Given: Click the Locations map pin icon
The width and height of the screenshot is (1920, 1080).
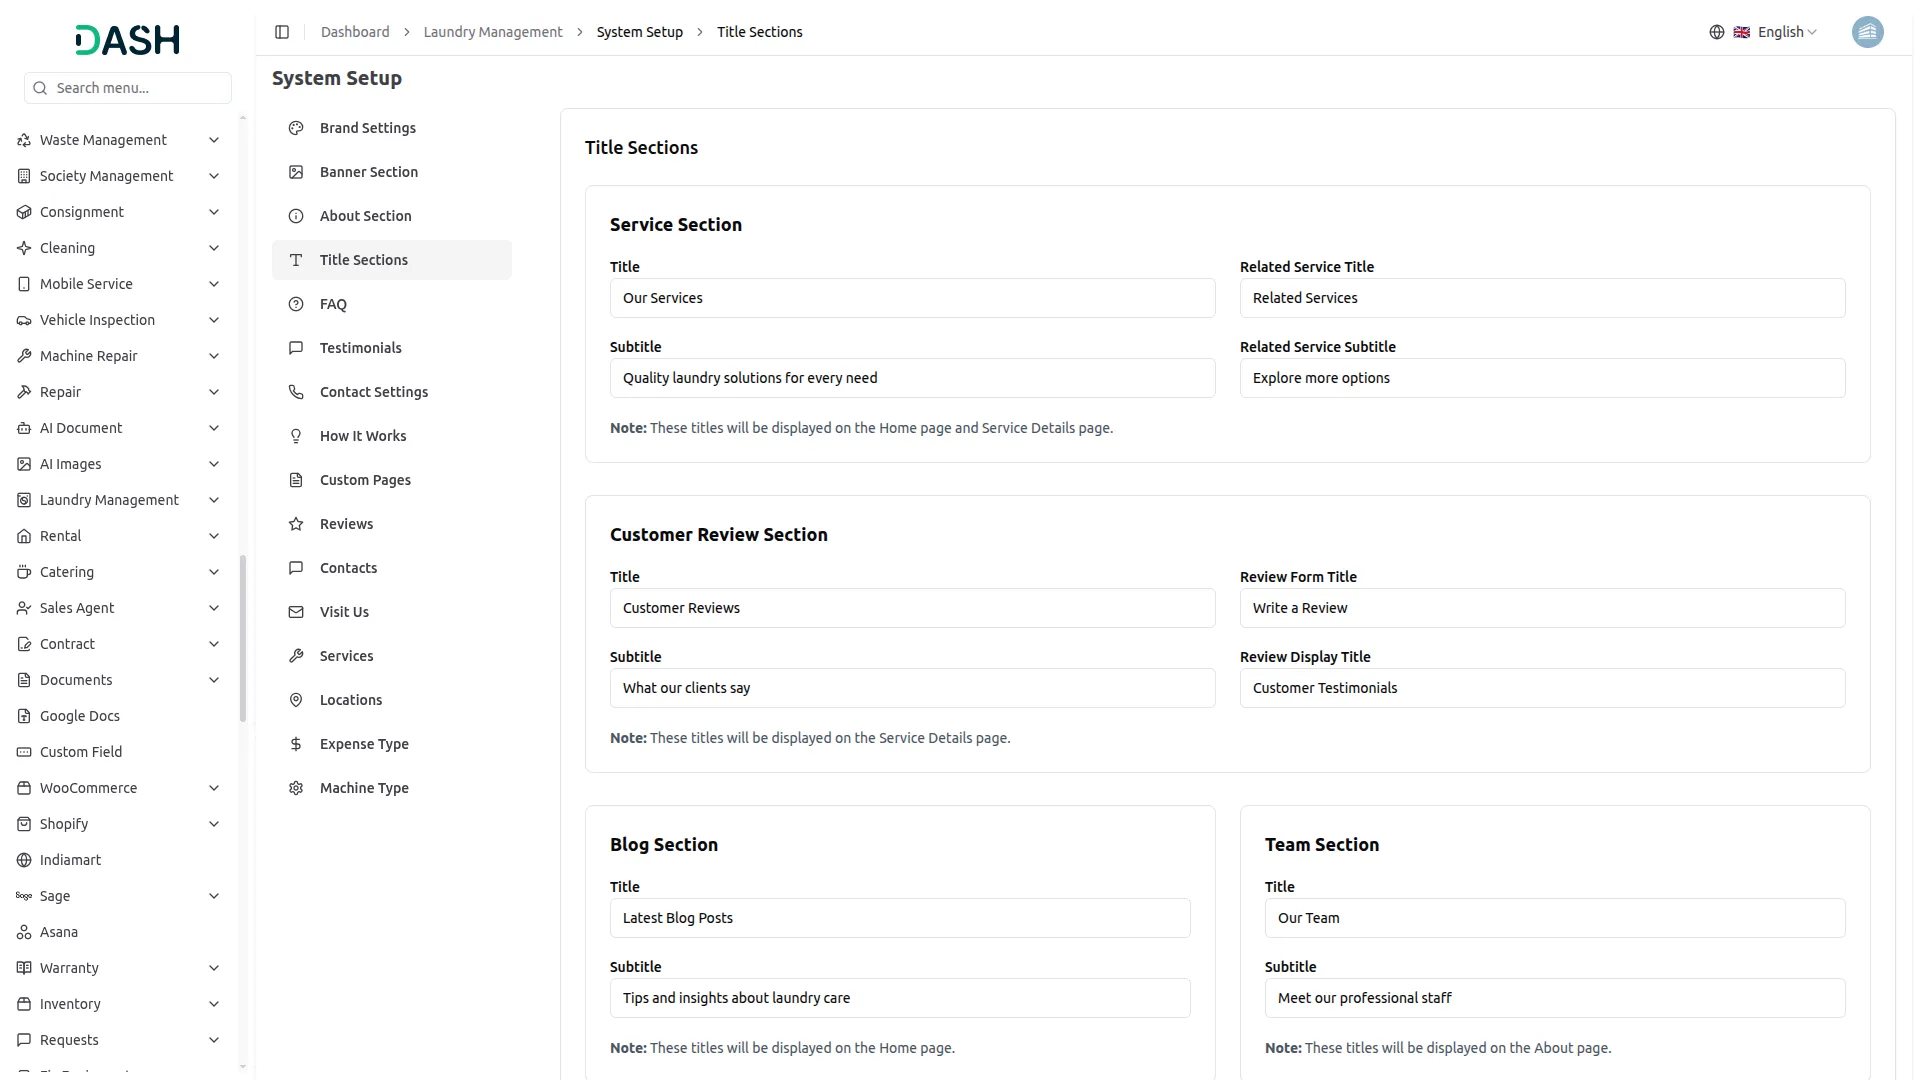Looking at the screenshot, I should point(295,699).
